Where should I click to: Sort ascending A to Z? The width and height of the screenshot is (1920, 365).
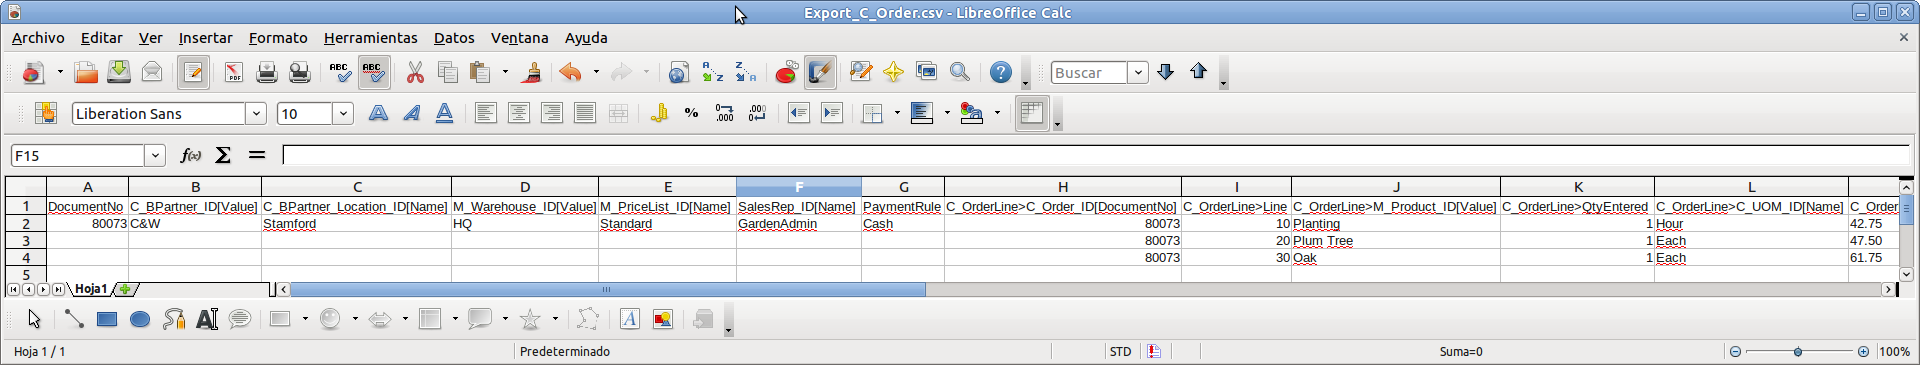click(x=712, y=72)
